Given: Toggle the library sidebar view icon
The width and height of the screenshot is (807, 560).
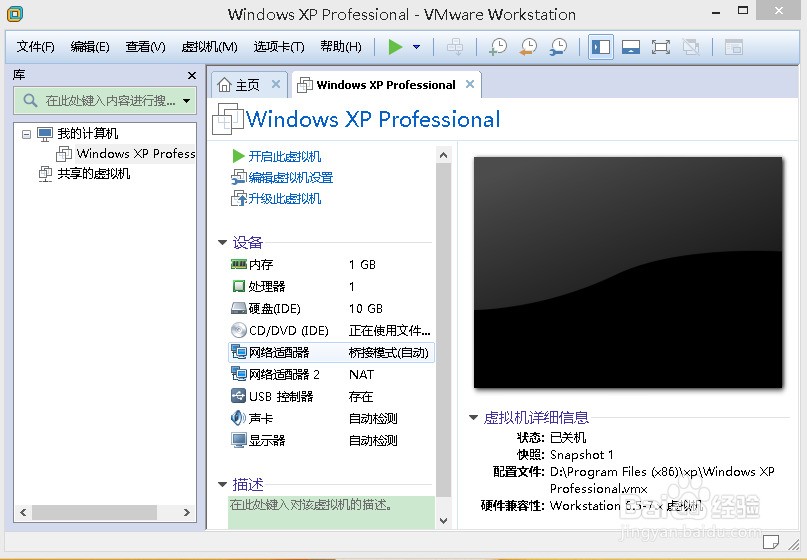Looking at the screenshot, I should click(601, 47).
